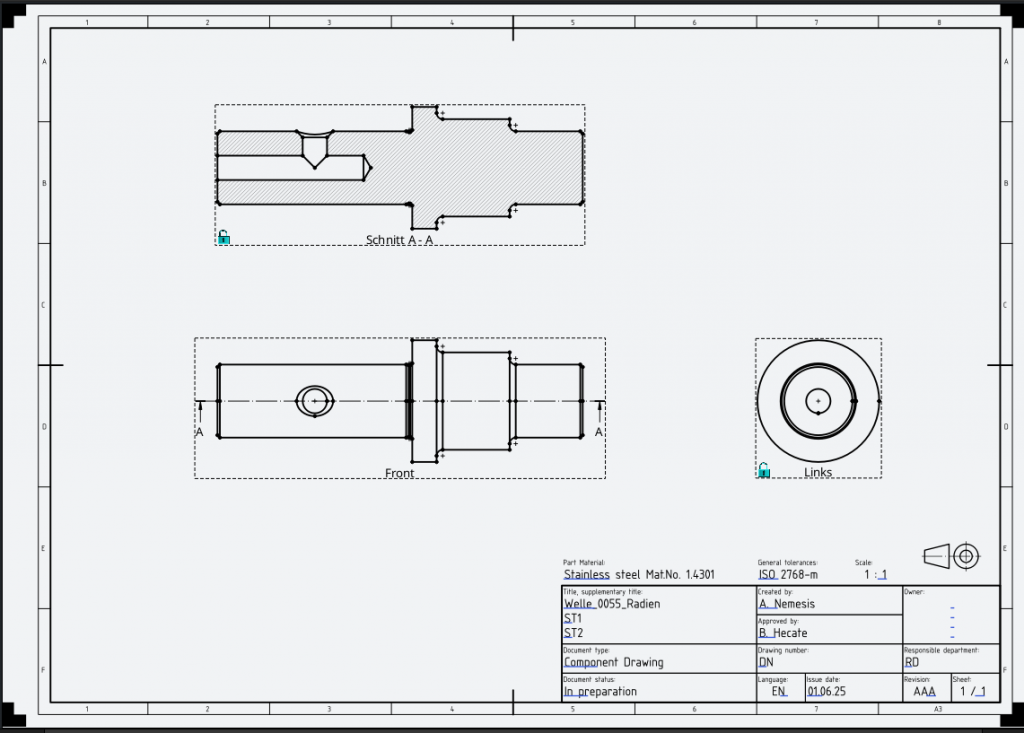Select the 'Schnitt A - A' view label
Image resolution: width=1024 pixels, height=733 pixels.
click(x=399, y=240)
